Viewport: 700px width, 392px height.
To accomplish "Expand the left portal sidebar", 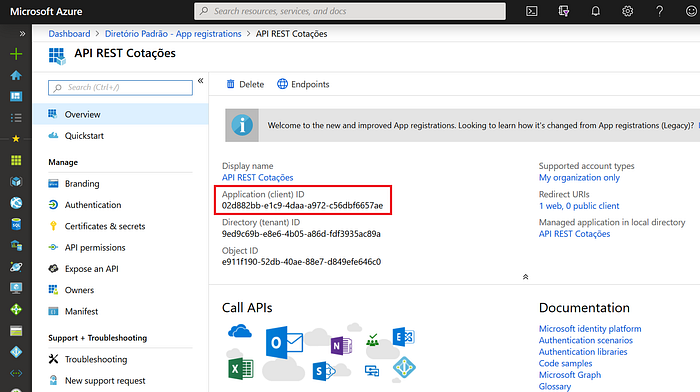I will (22, 33).
